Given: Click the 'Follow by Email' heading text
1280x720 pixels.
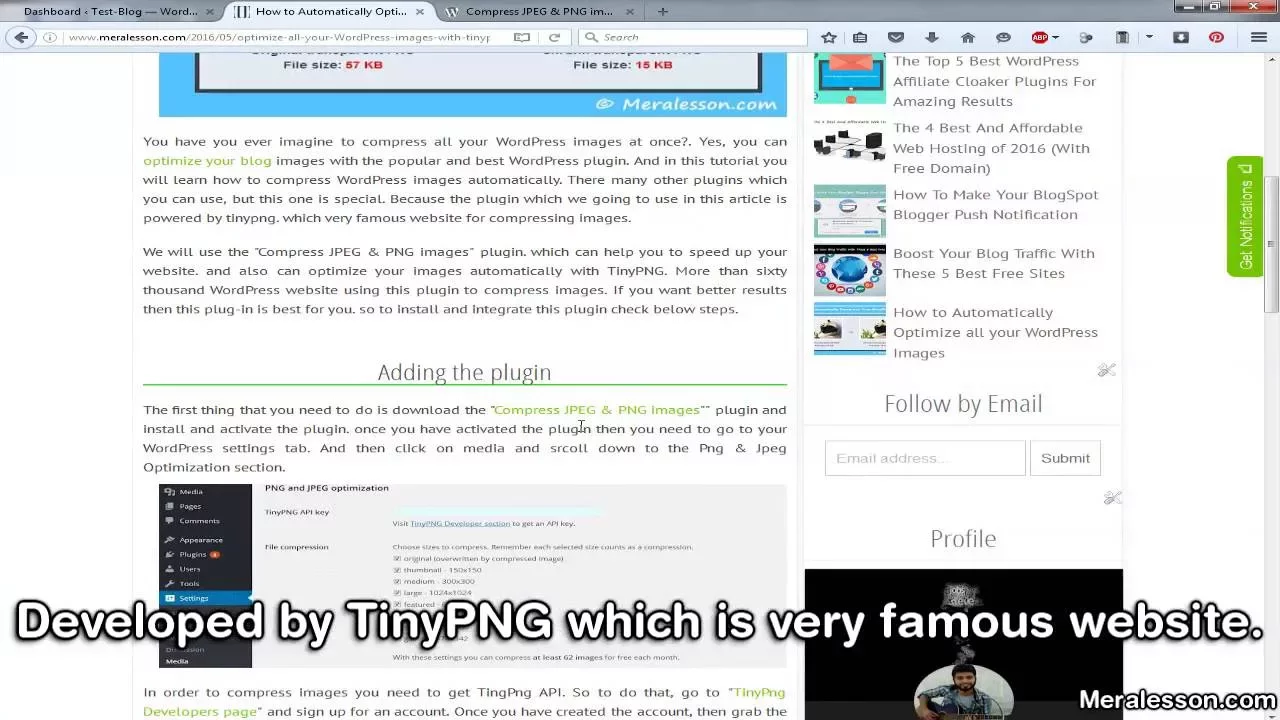Looking at the screenshot, I should [x=963, y=404].
